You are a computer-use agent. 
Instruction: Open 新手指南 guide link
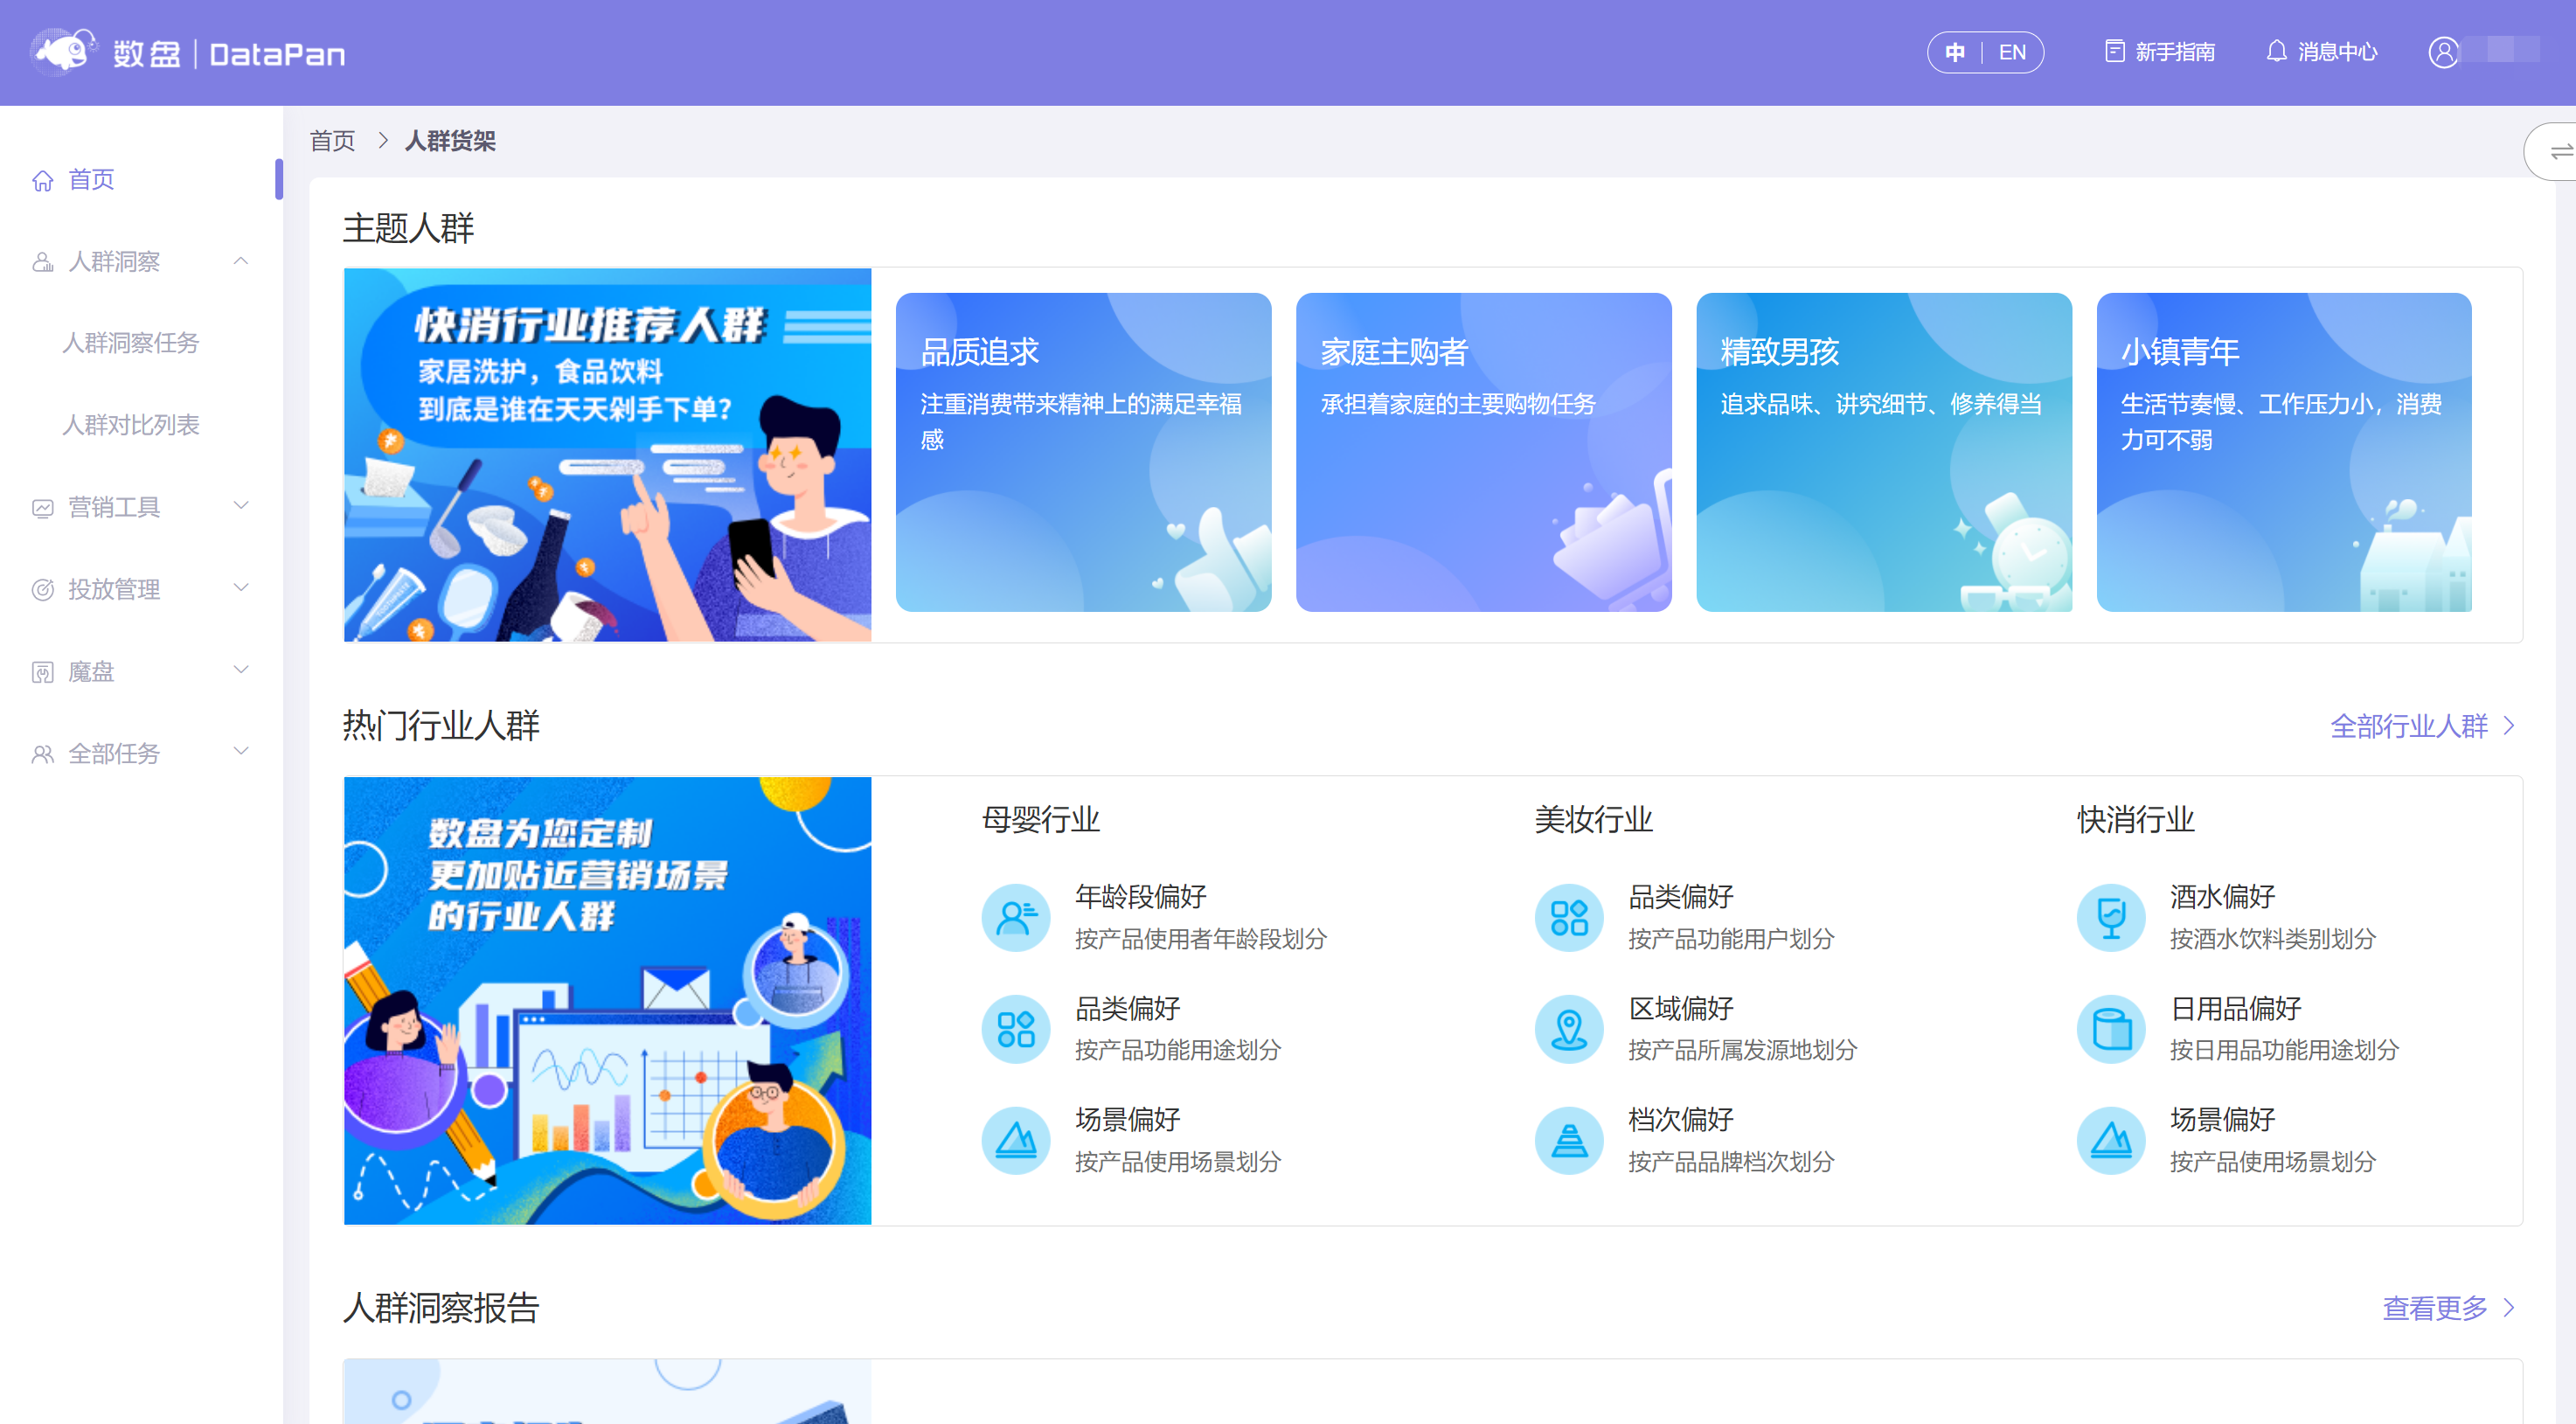point(2160,52)
